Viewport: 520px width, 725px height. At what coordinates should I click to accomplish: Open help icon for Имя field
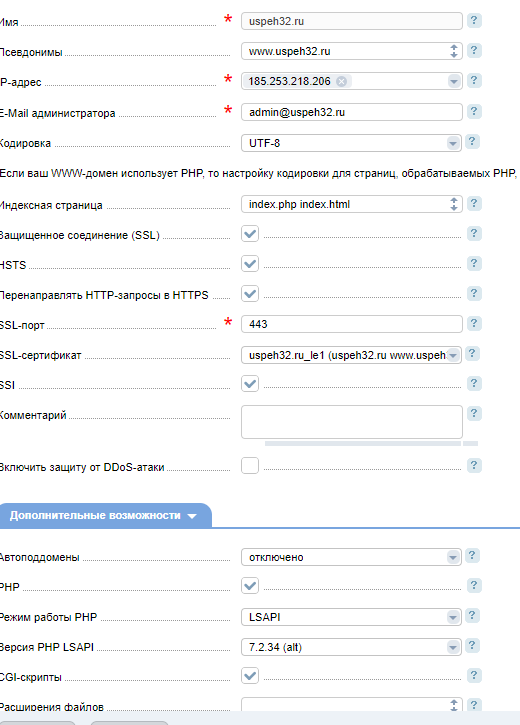(474, 20)
